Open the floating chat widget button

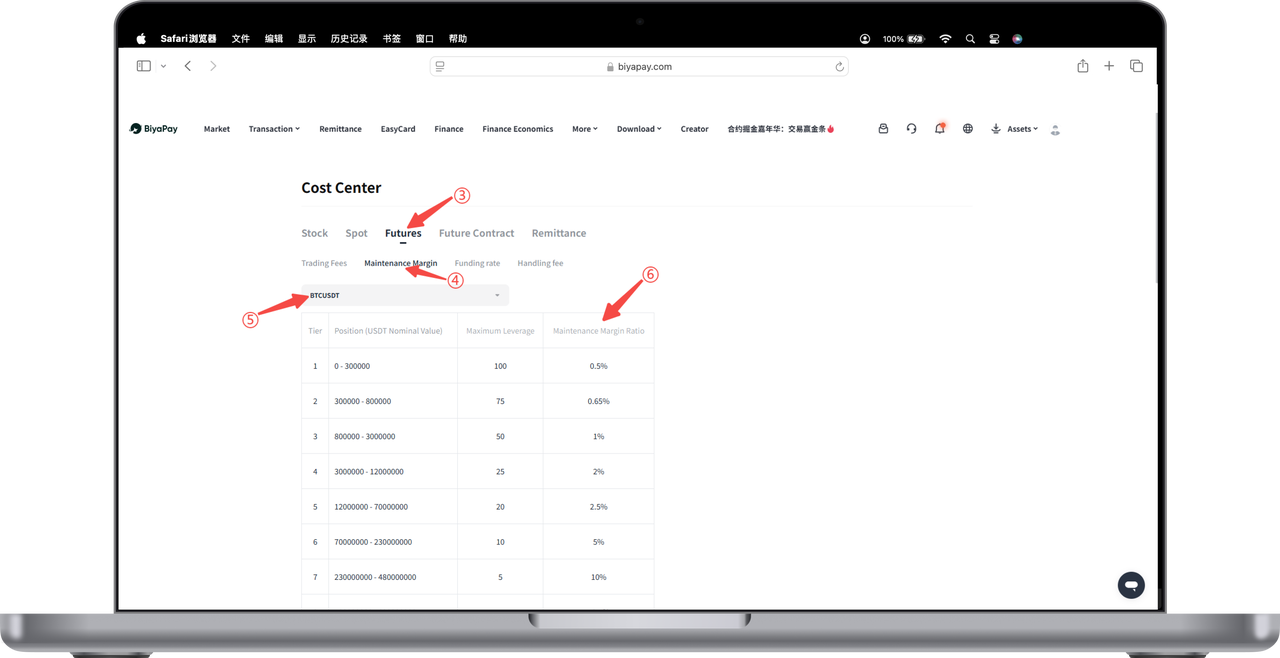[x=1131, y=585]
